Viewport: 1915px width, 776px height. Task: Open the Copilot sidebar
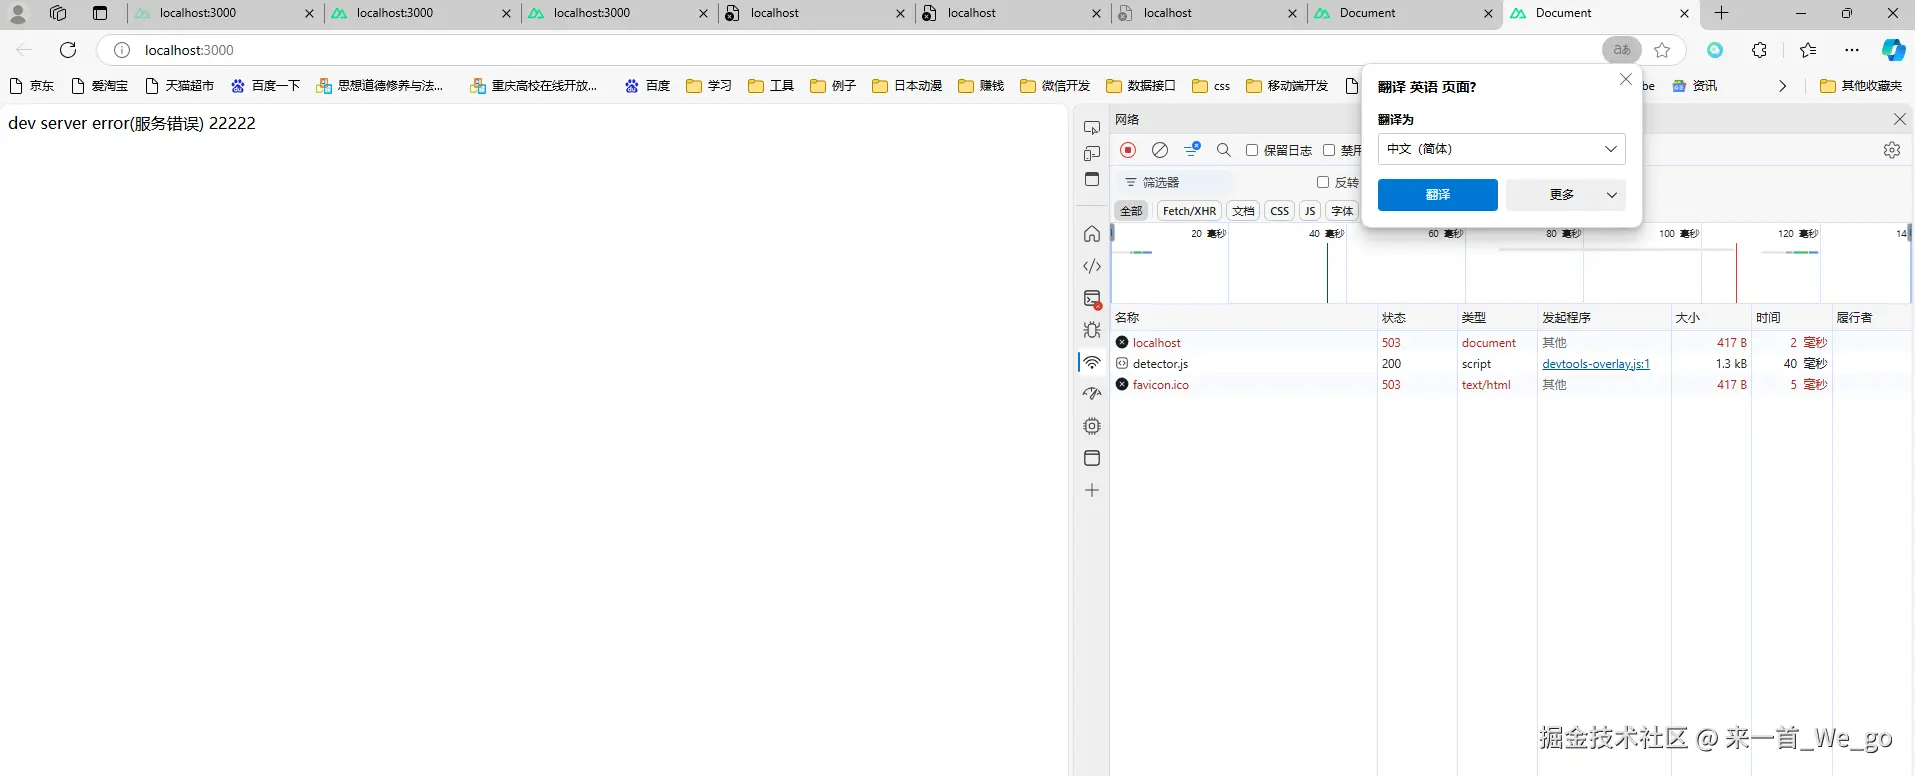1893,50
